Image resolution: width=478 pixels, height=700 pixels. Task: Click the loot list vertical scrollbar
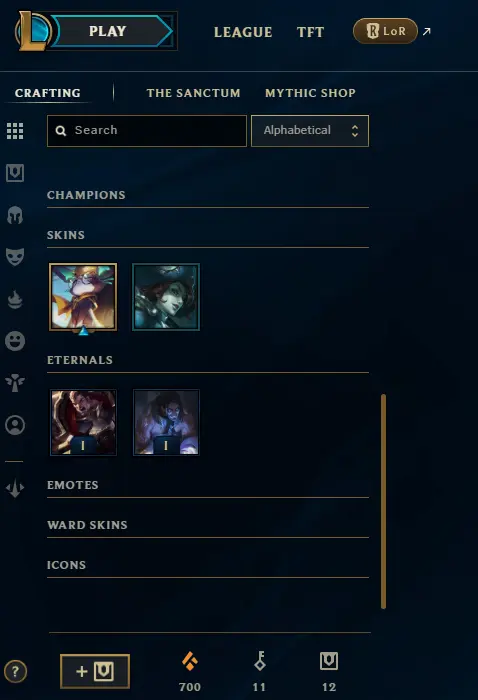coord(383,501)
